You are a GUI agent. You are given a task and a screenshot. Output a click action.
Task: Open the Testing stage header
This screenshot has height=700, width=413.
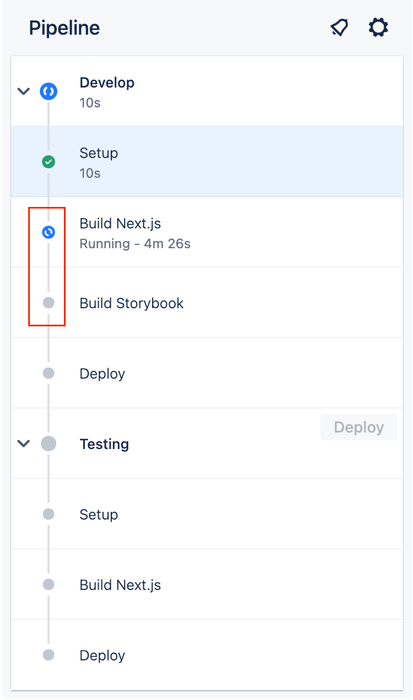tap(207, 444)
